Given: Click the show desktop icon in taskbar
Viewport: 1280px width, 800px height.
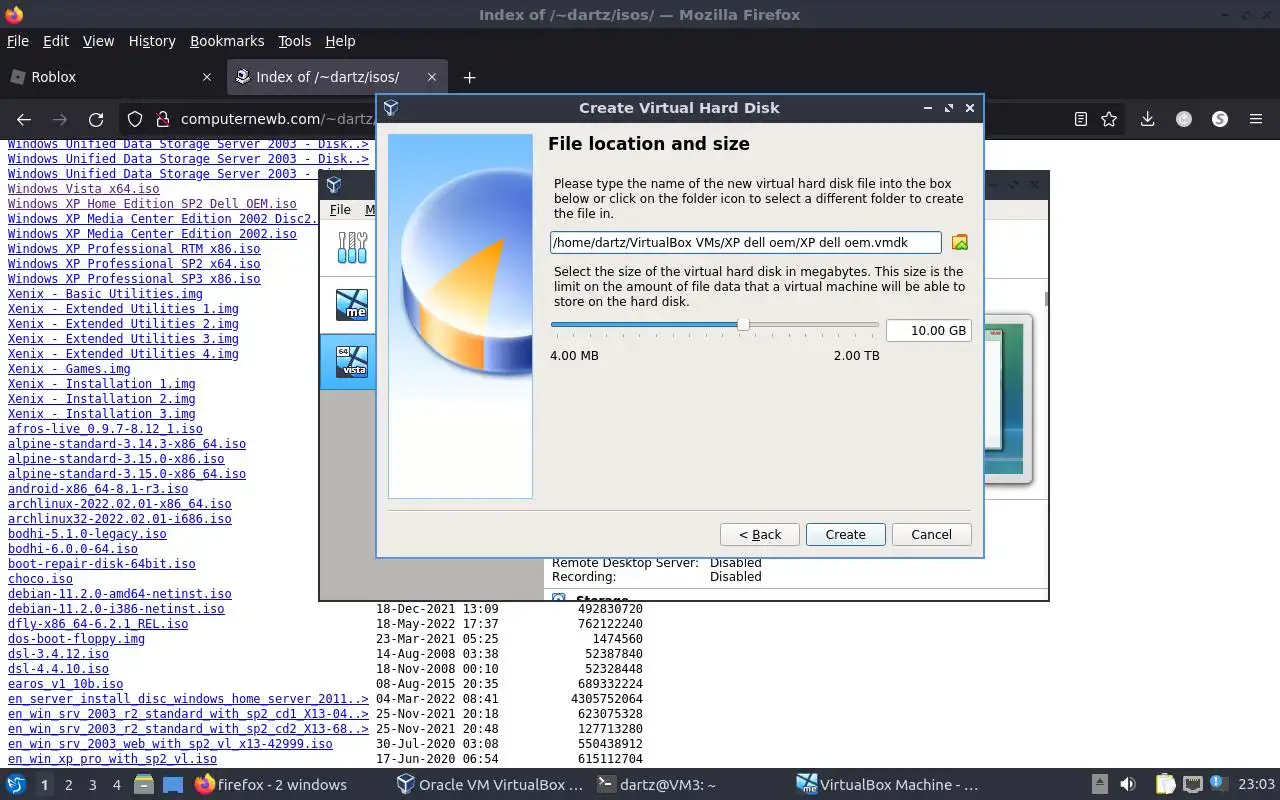Looking at the screenshot, I should [172, 785].
